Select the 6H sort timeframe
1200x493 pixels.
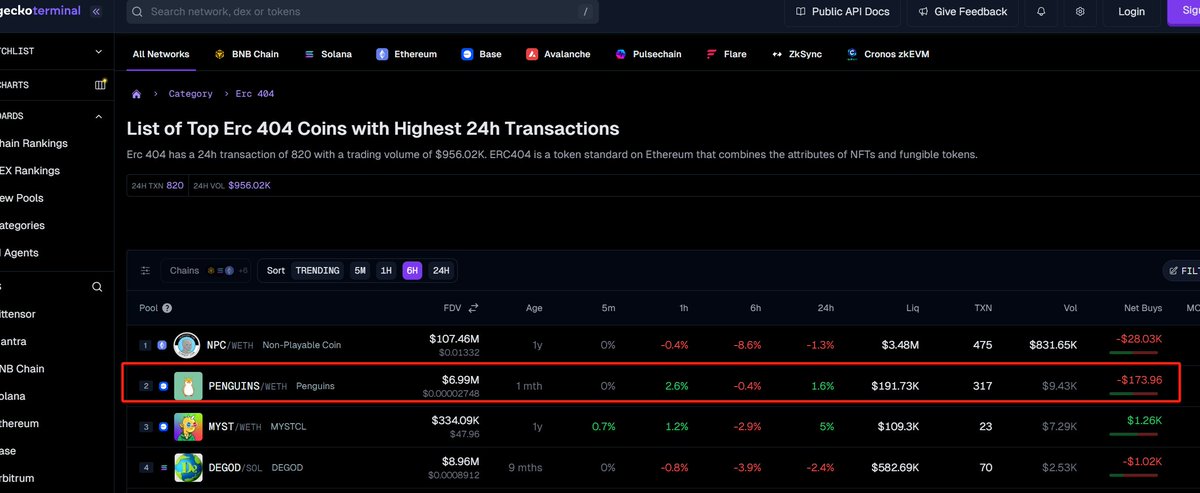tap(412, 271)
